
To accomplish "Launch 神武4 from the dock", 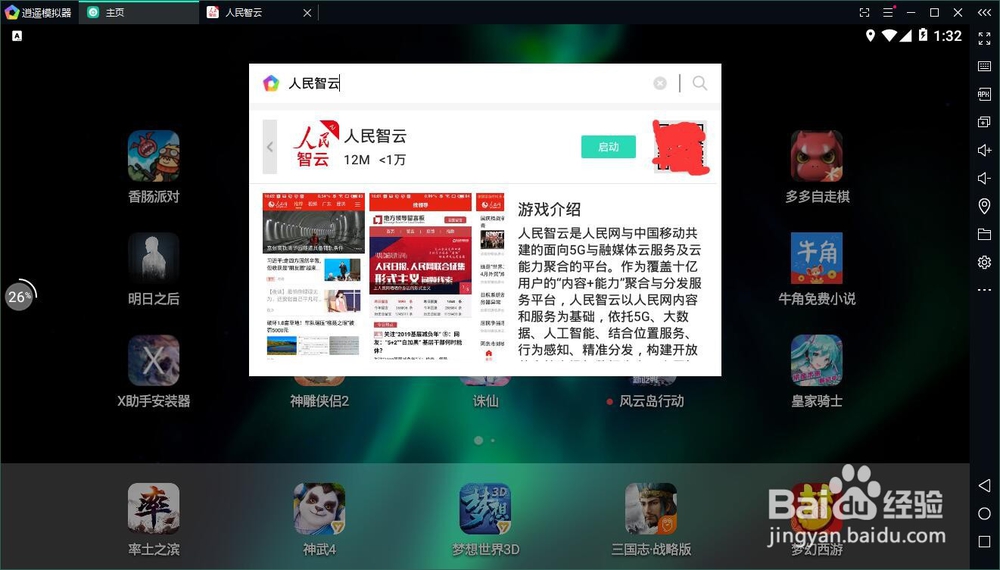I will 319,508.
